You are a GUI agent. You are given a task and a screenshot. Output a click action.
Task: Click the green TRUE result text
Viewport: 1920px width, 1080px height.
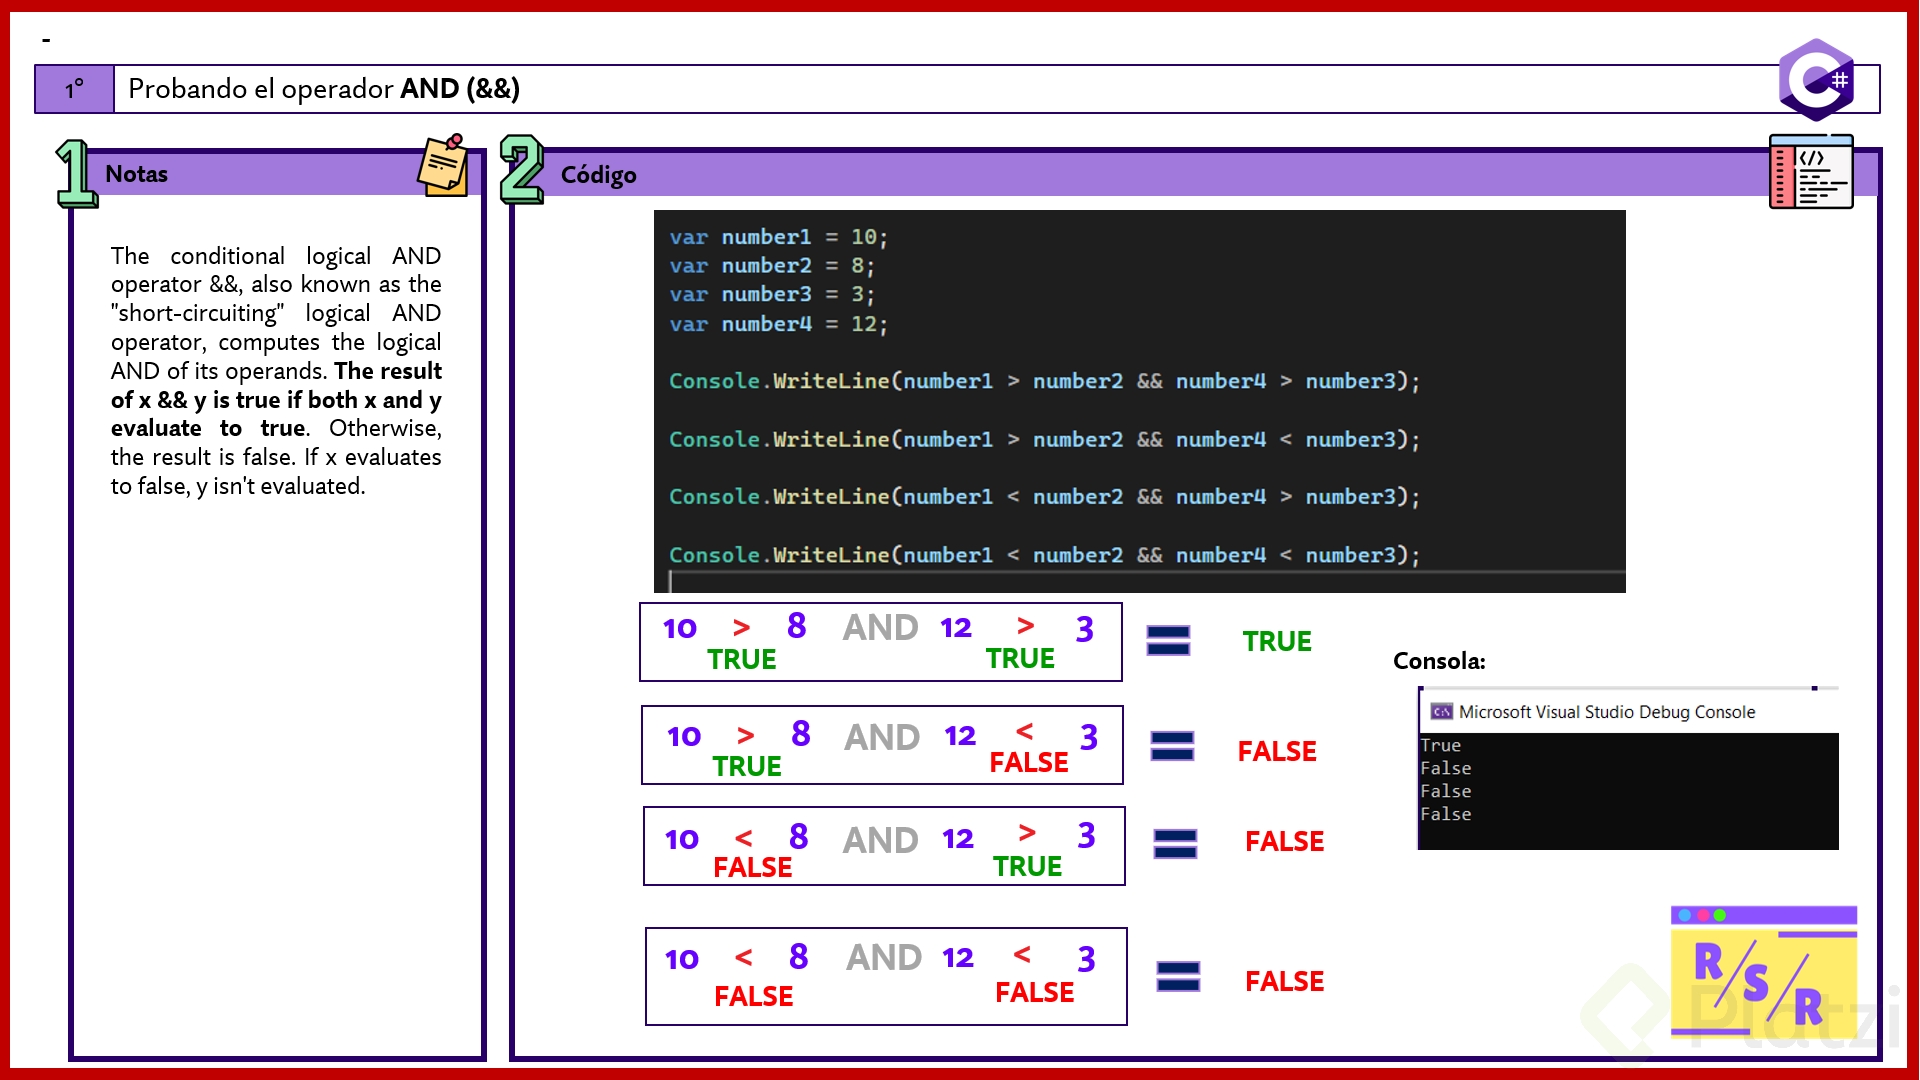coord(1276,642)
